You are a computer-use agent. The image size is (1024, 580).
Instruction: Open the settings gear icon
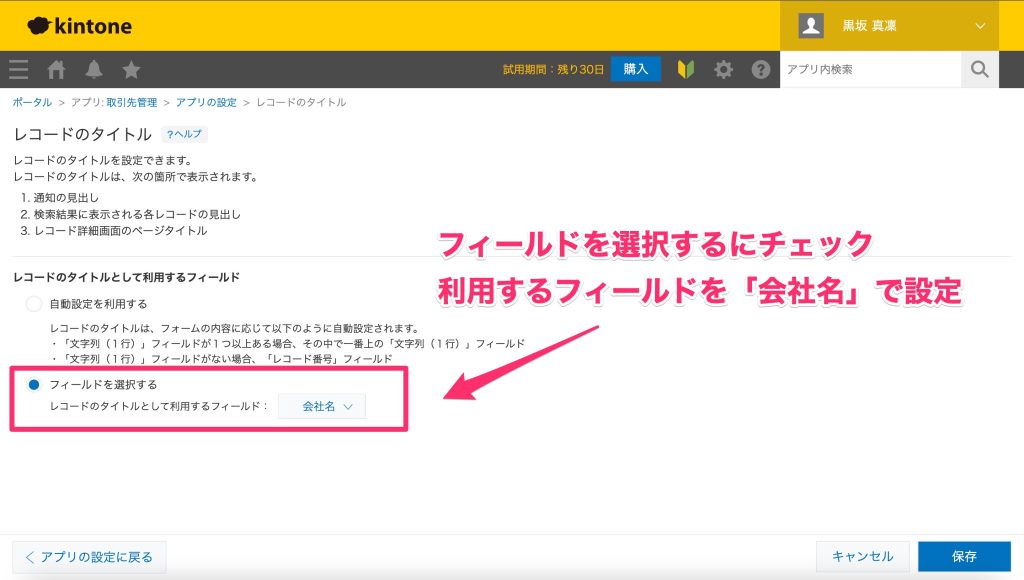coord(723,69)
